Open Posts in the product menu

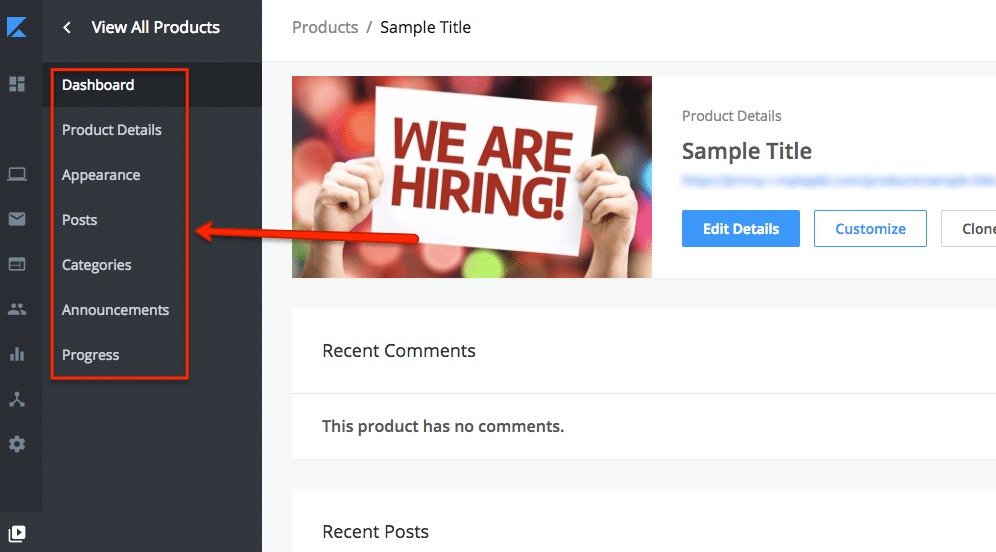pos(80,220)
